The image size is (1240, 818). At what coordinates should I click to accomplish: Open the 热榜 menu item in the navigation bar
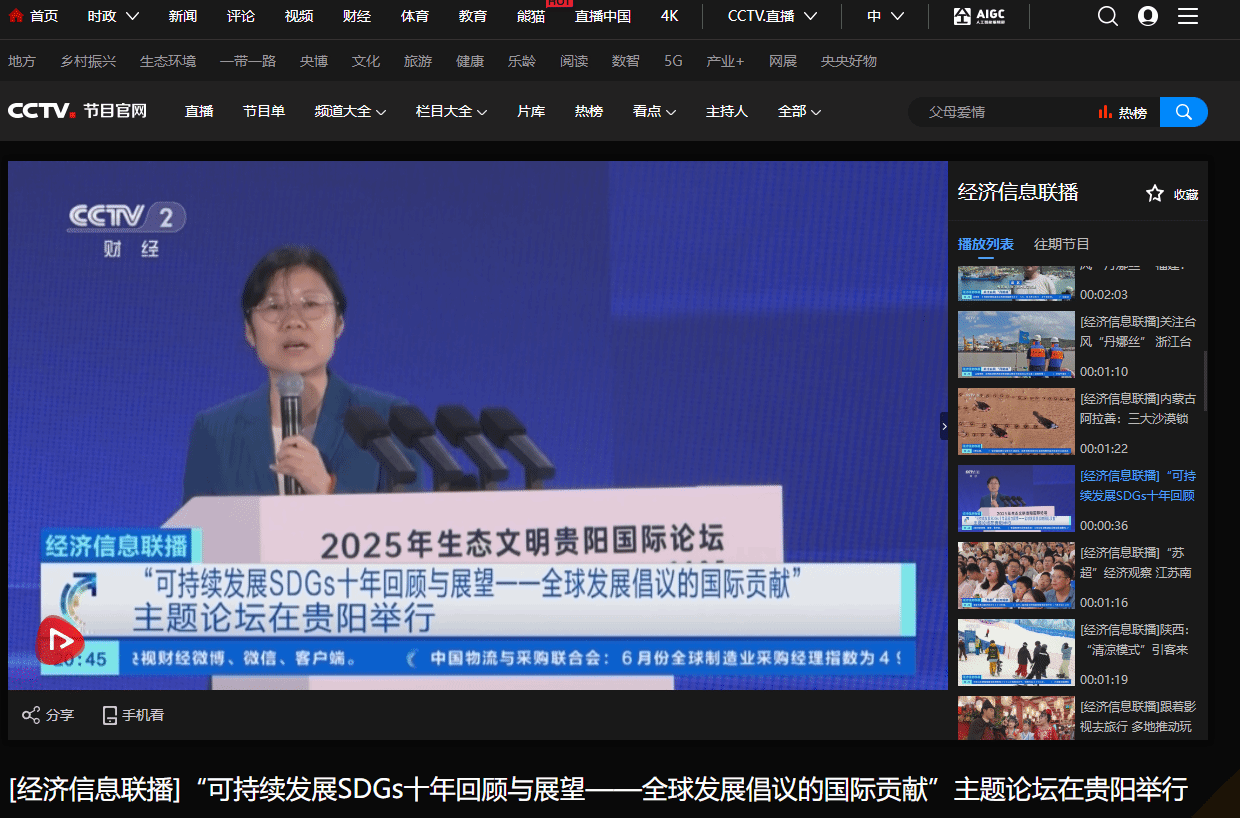tap(589, 111)
